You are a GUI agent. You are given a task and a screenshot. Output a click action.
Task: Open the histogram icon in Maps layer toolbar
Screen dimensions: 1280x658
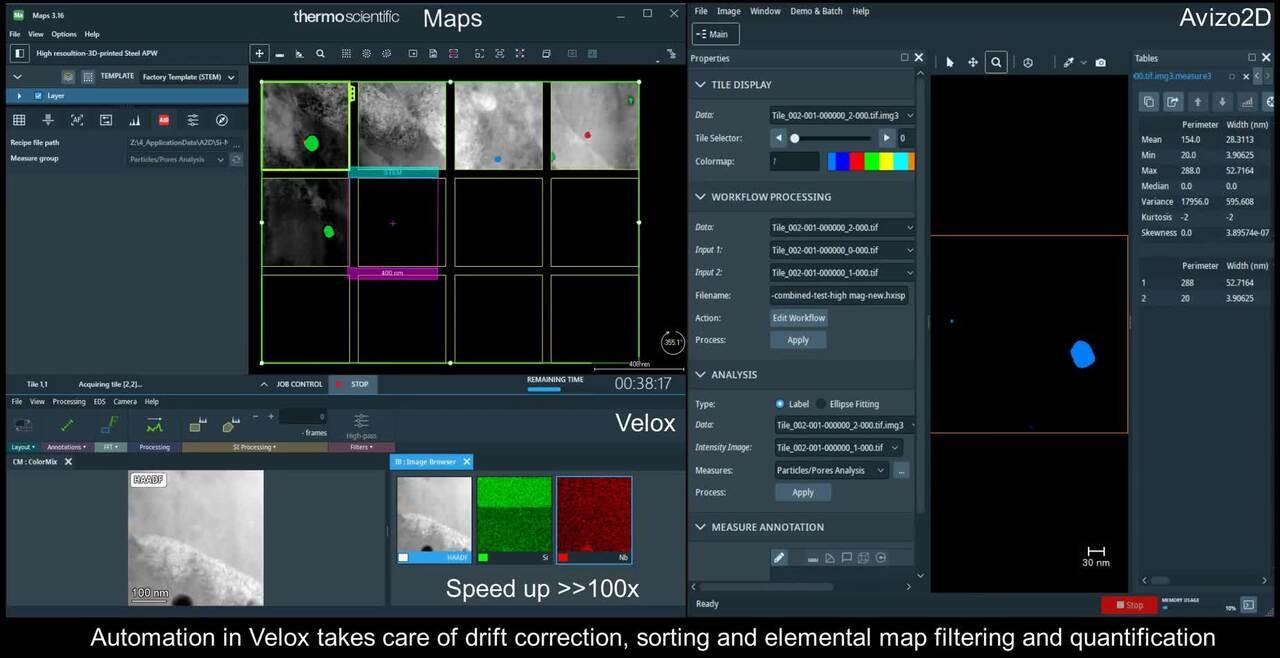click(x=135, y=120)
